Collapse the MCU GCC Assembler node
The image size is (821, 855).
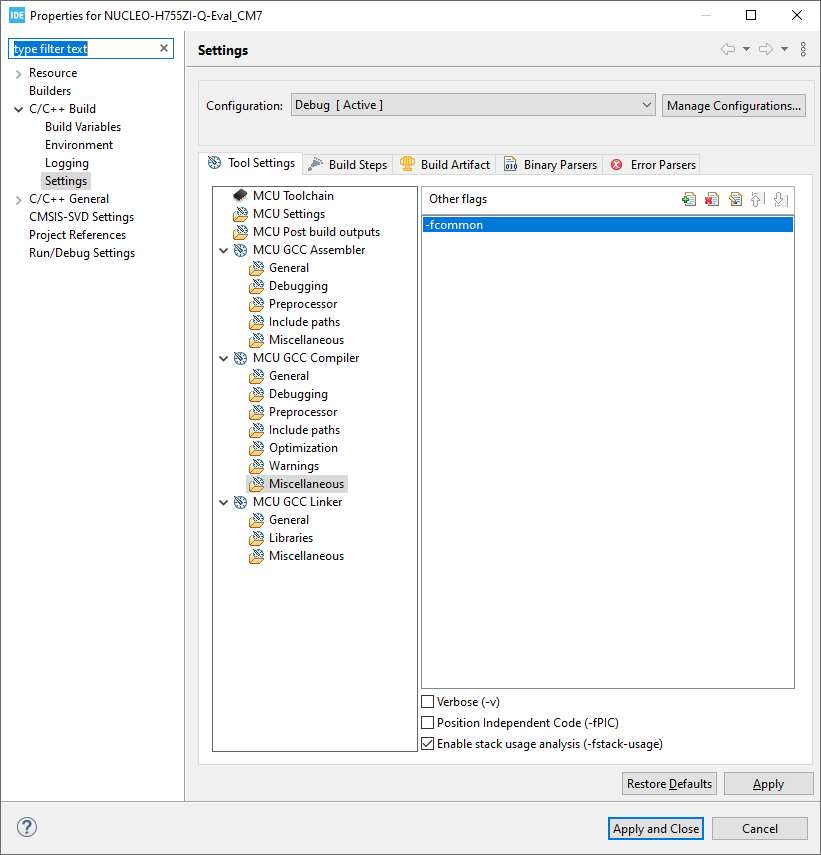[224, 250]
